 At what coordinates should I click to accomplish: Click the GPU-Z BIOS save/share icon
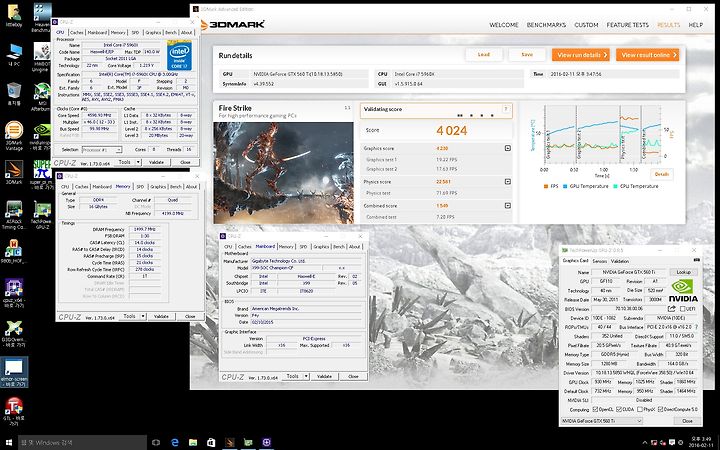[671, 309]
